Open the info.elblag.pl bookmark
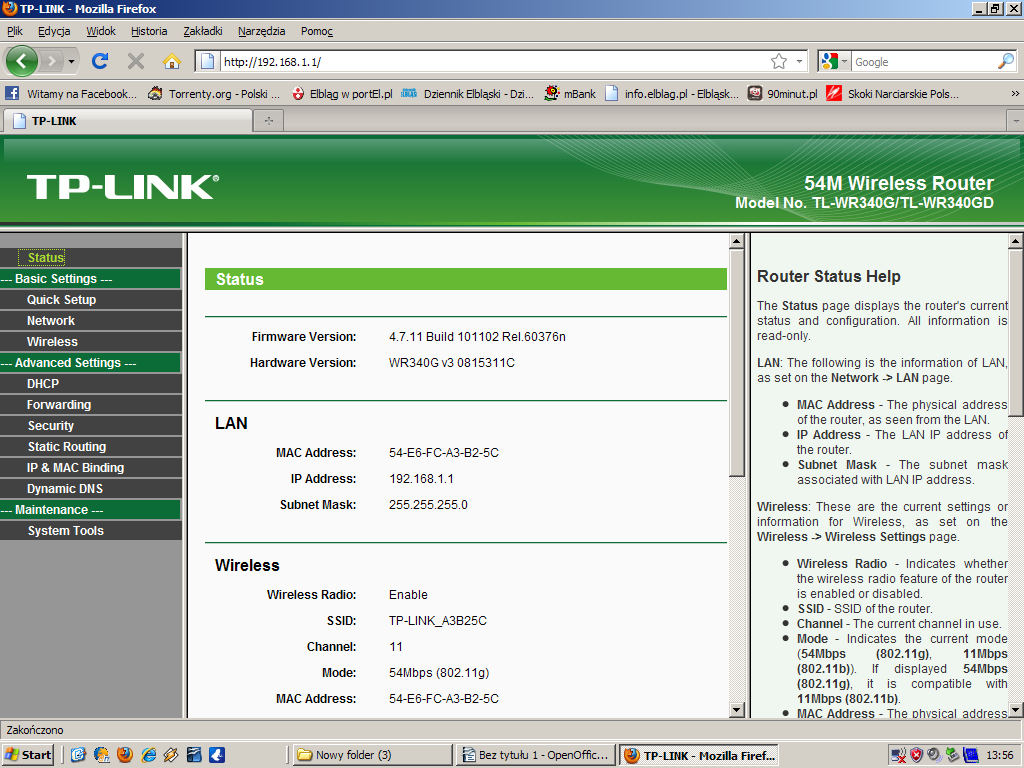 pyautogui.click(x=672, y=93)
